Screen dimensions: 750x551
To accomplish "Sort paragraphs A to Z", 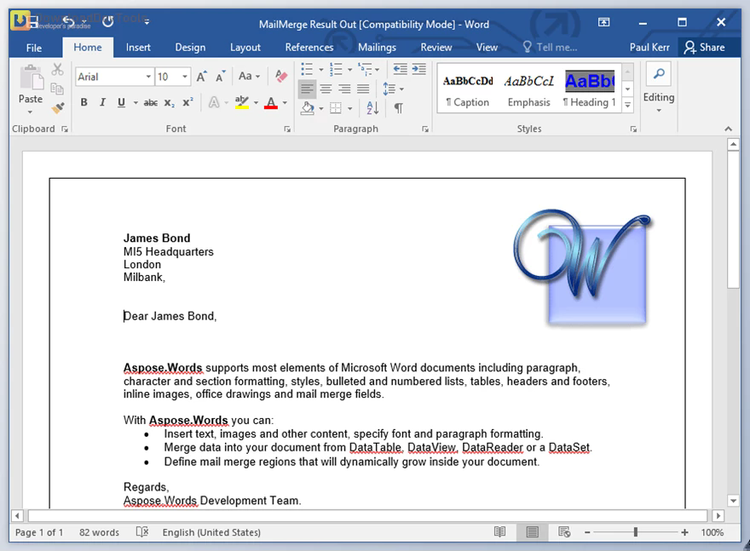I will pyautogui.click(x=373, y=108).
